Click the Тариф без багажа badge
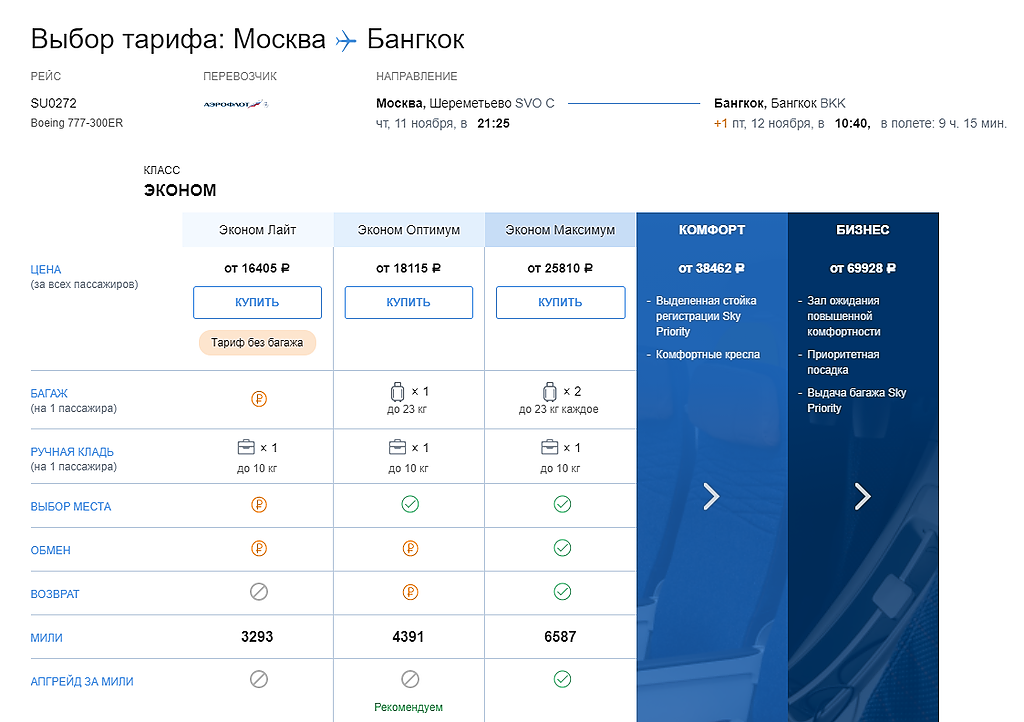The height and width of the screenshot is (722, 1024). (x=257, y=343)
